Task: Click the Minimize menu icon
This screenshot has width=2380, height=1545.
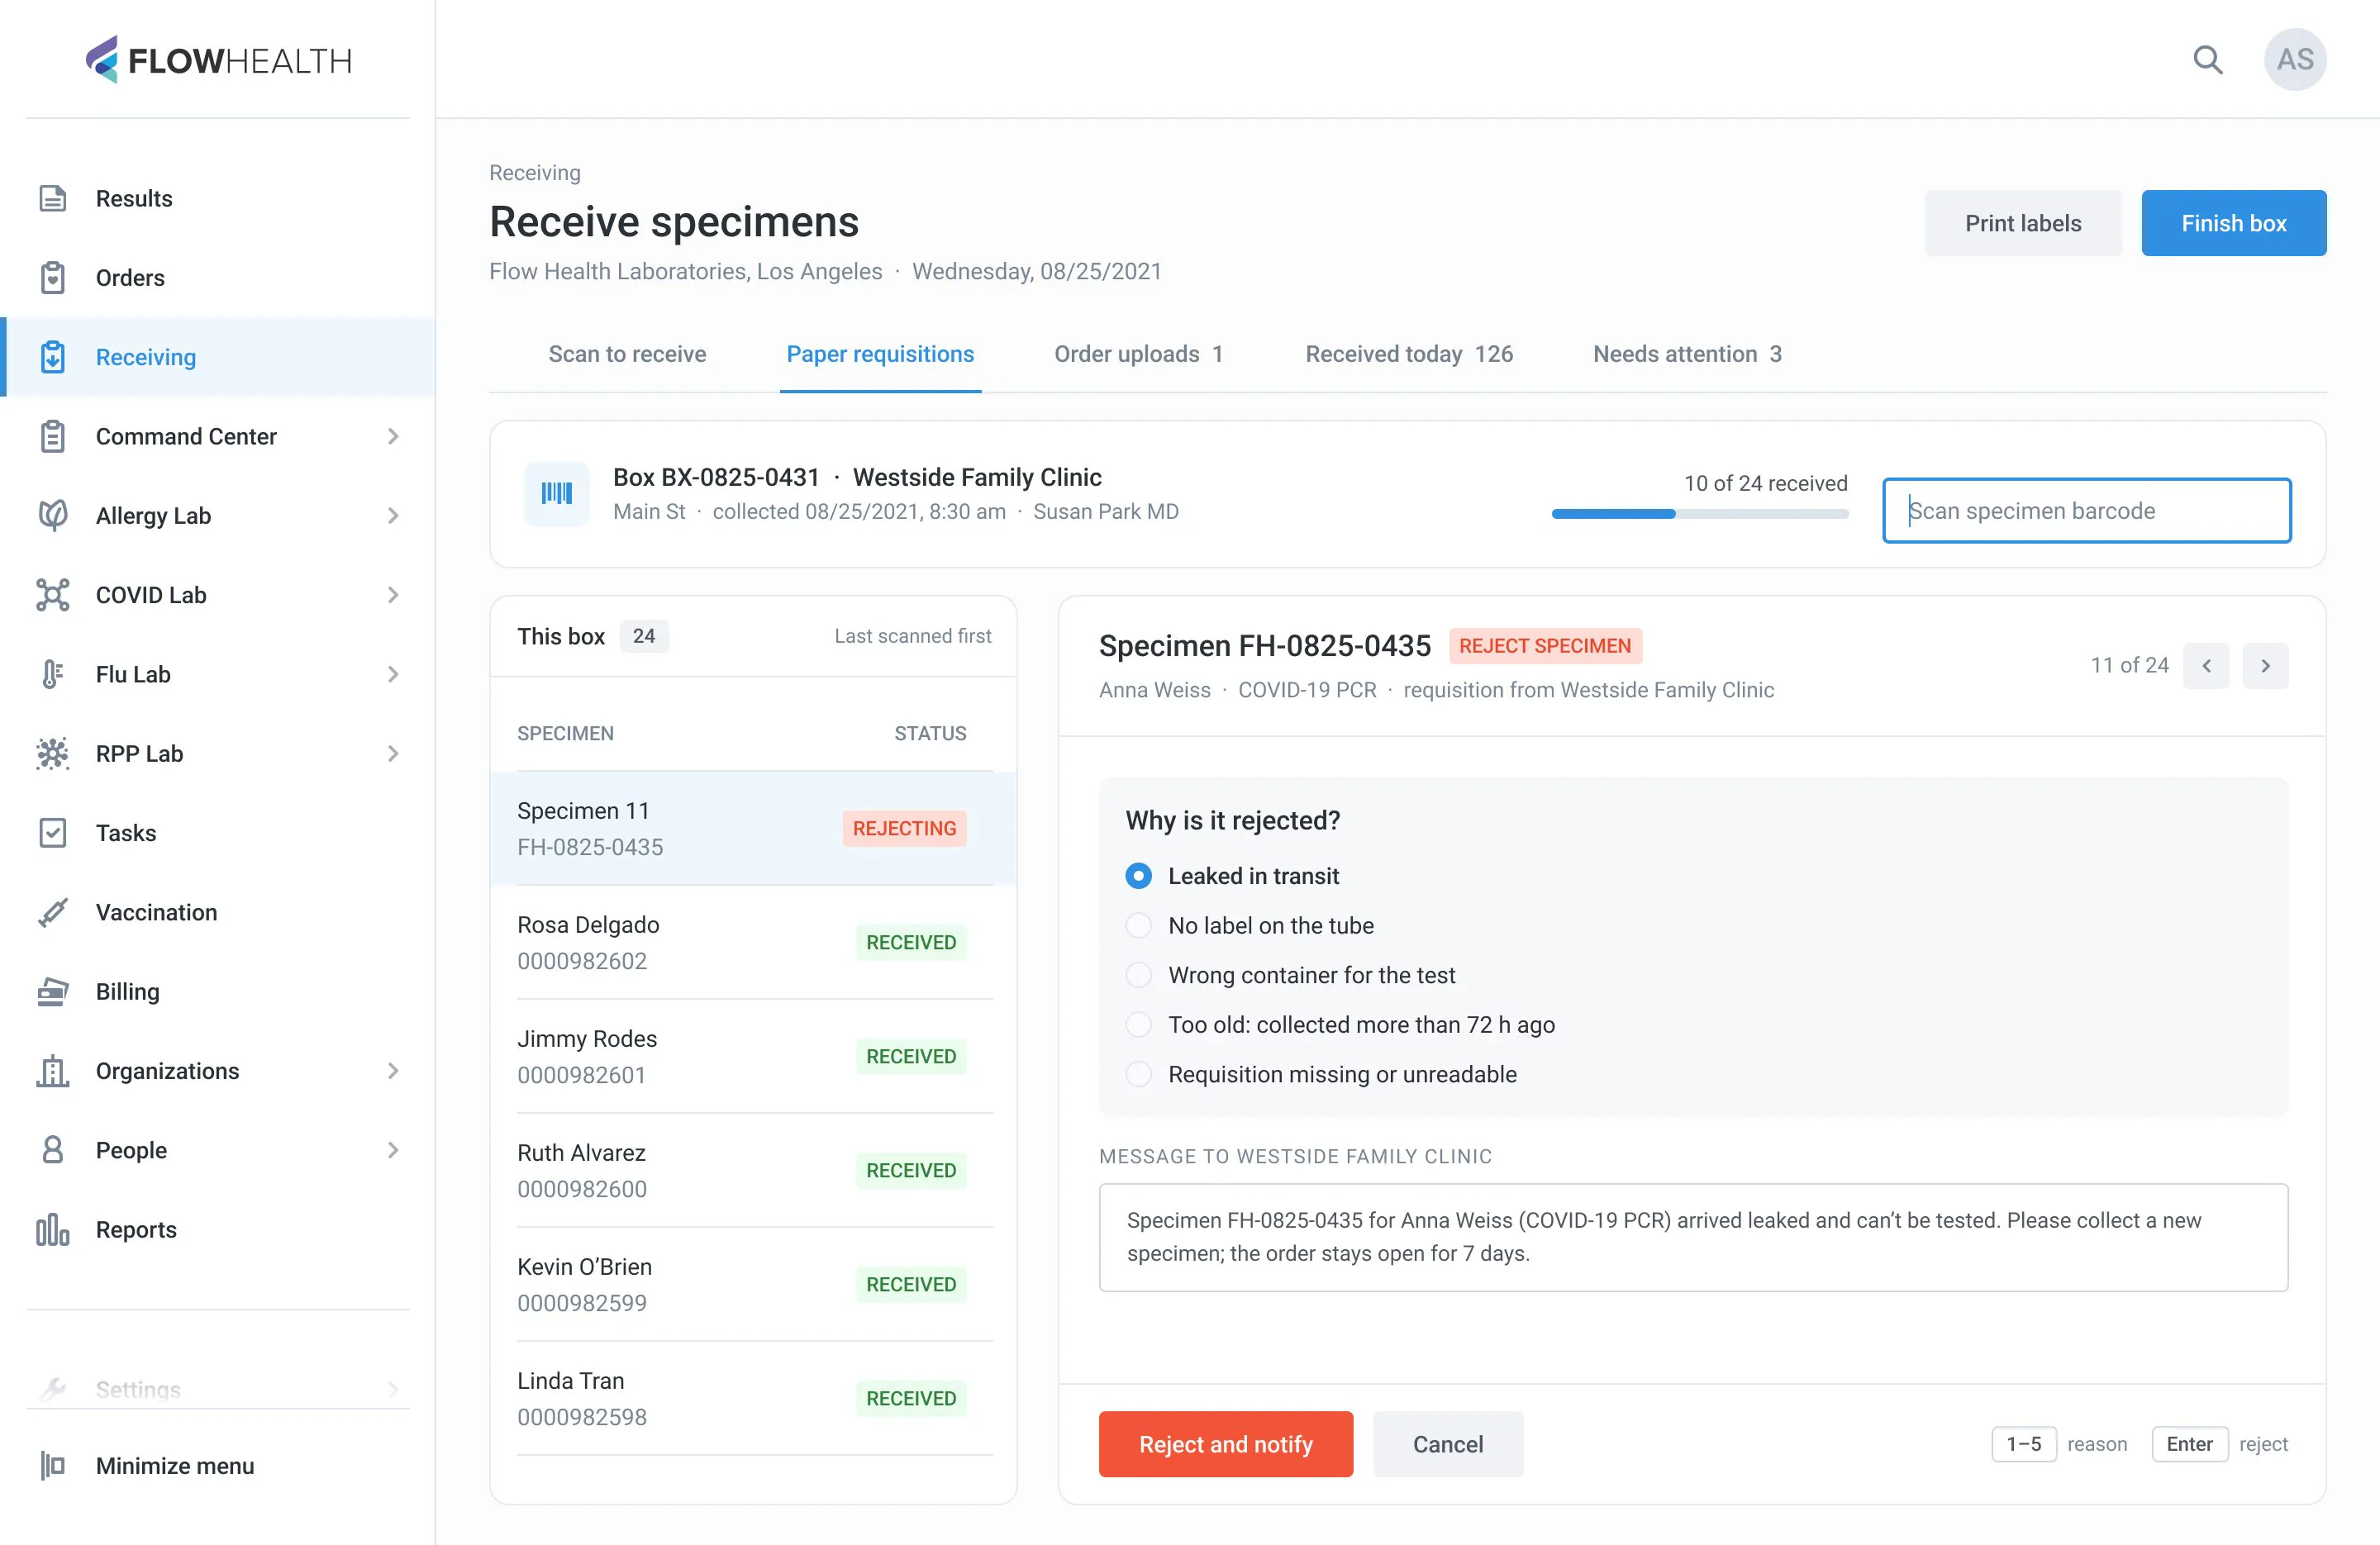Action: click(53, 1465)
